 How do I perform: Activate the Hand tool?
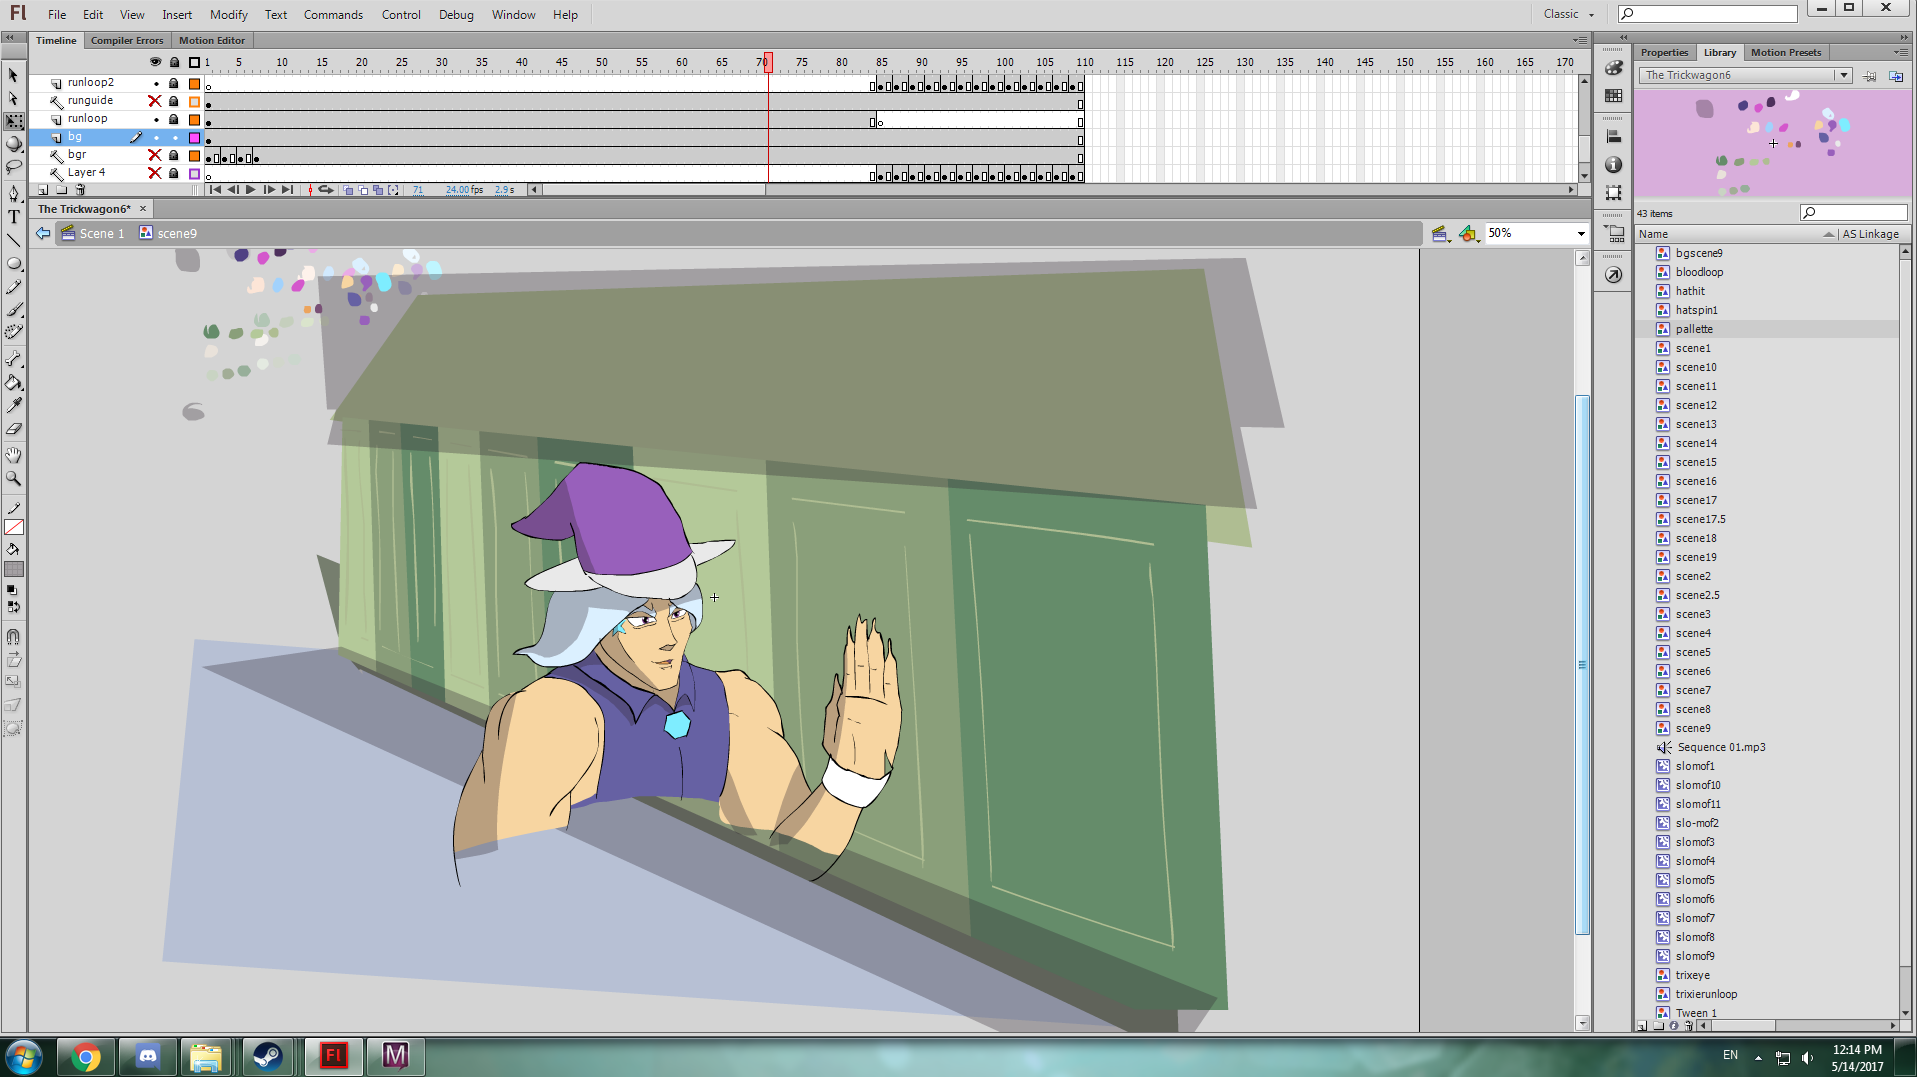14,455
